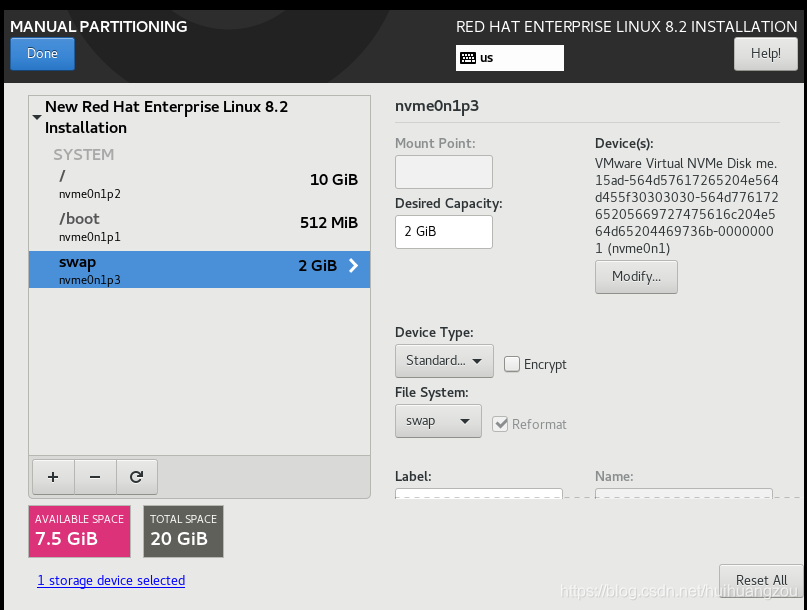
Task: Click the Name input field
Action: click(683, 493)
